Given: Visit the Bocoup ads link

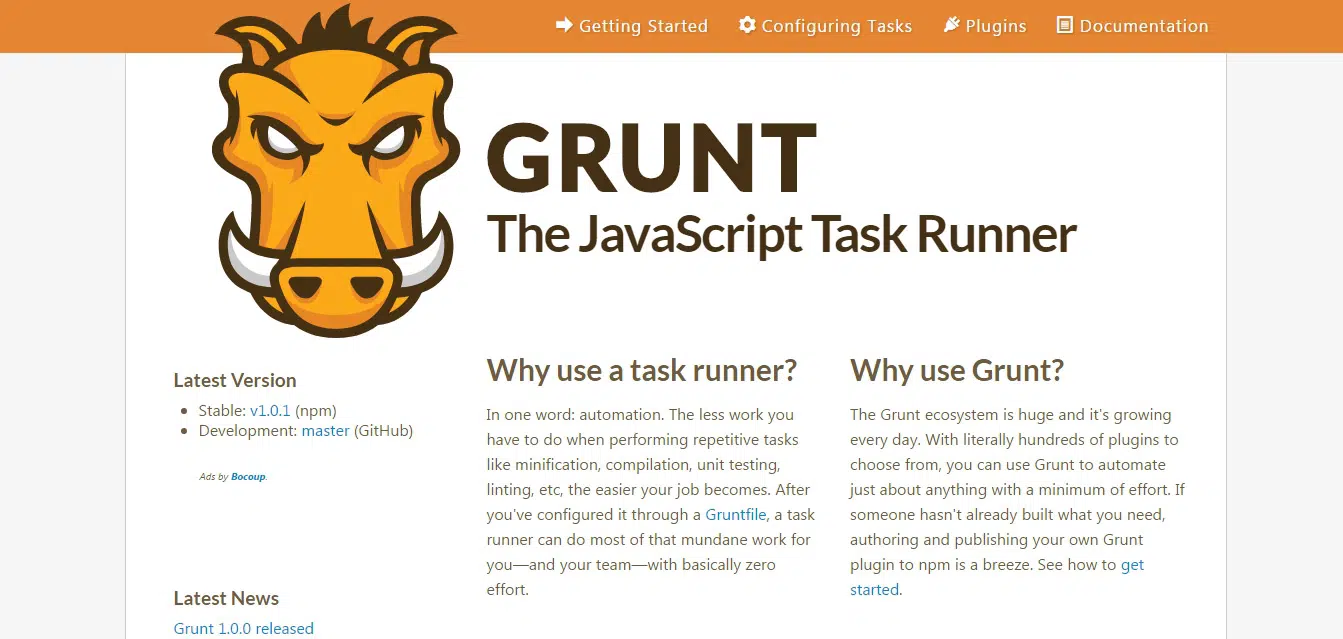Looking at the screenshot, I should click(248, 477).
